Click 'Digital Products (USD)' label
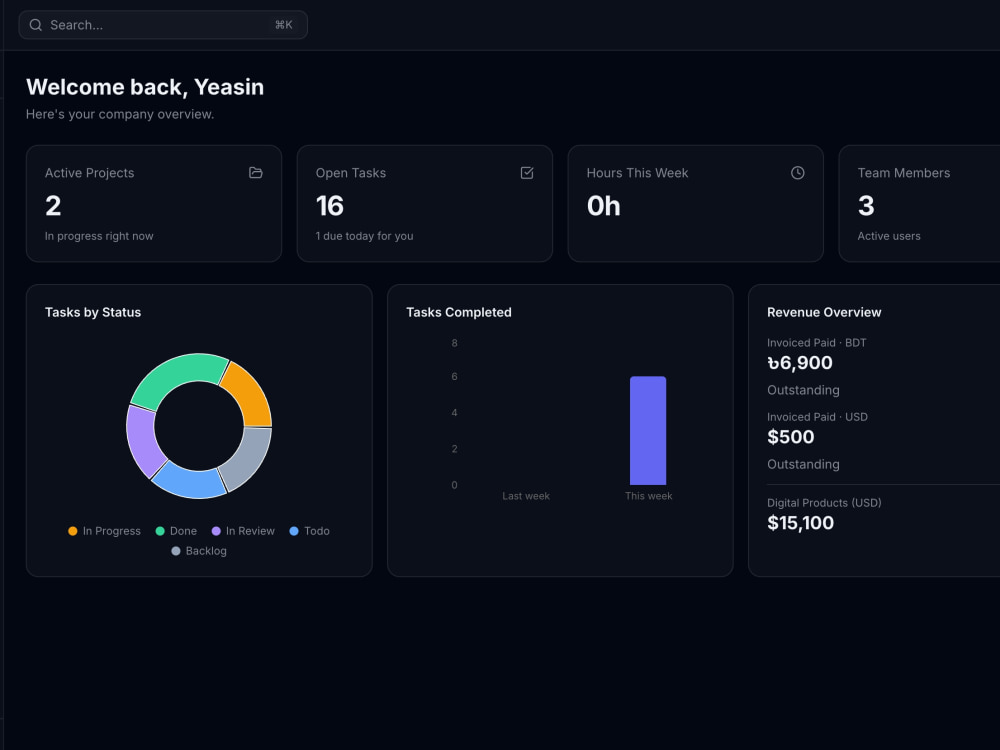This screenshot has height=750, width=1000. [824, 503]
